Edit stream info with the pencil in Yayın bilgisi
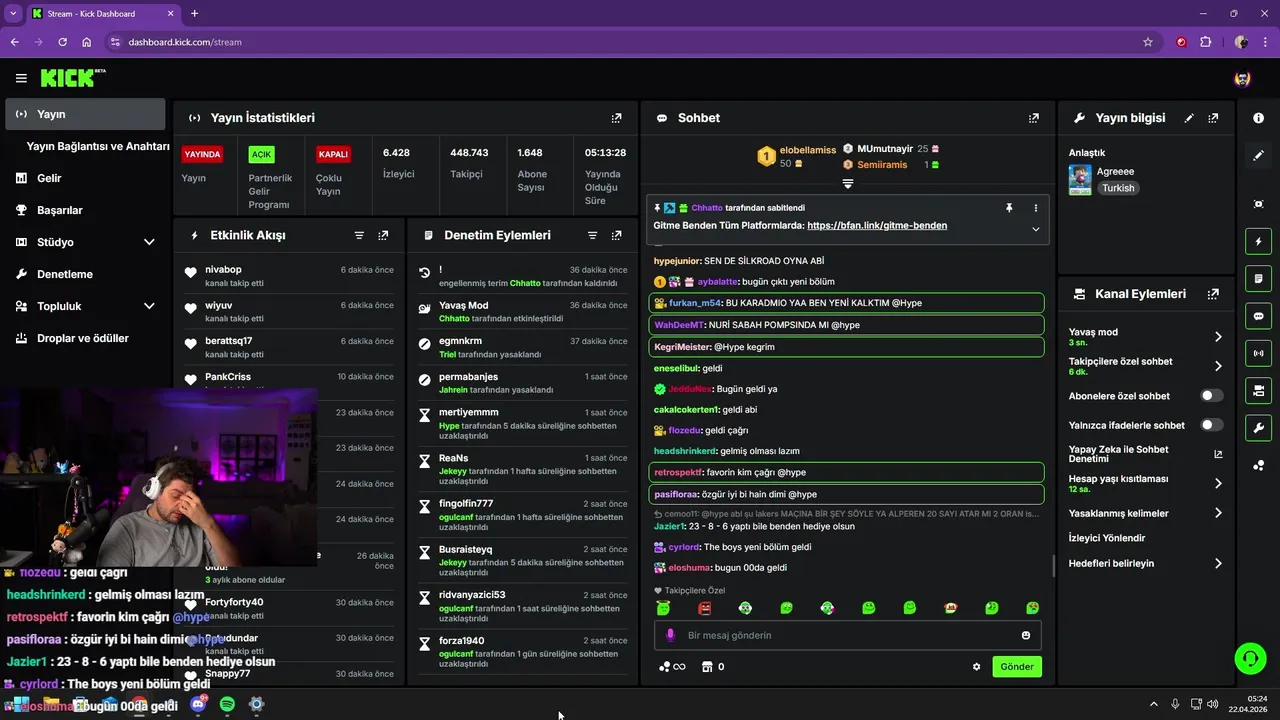 pos(1189,118)
